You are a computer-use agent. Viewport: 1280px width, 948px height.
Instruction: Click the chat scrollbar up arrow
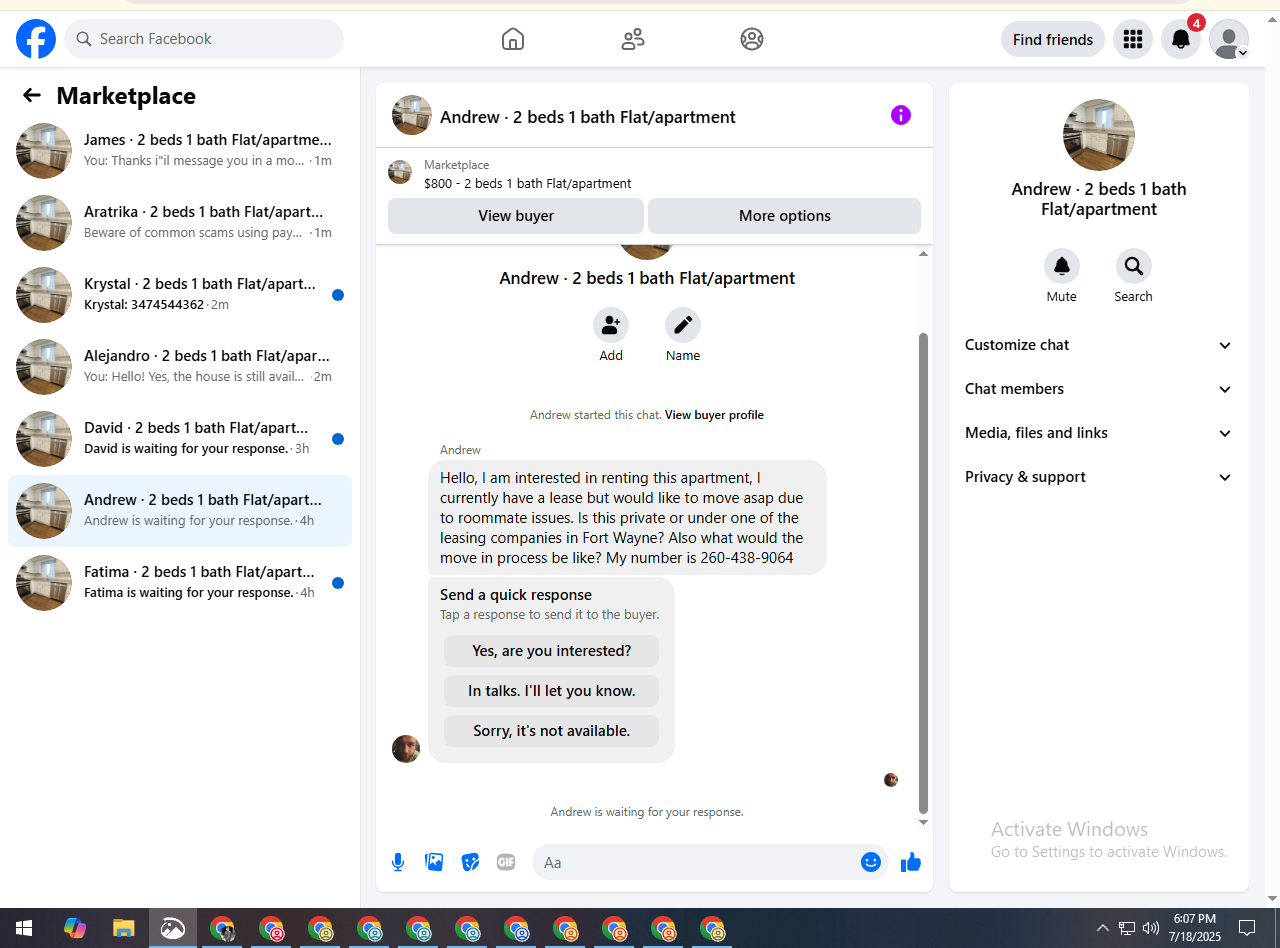point(923,255)
